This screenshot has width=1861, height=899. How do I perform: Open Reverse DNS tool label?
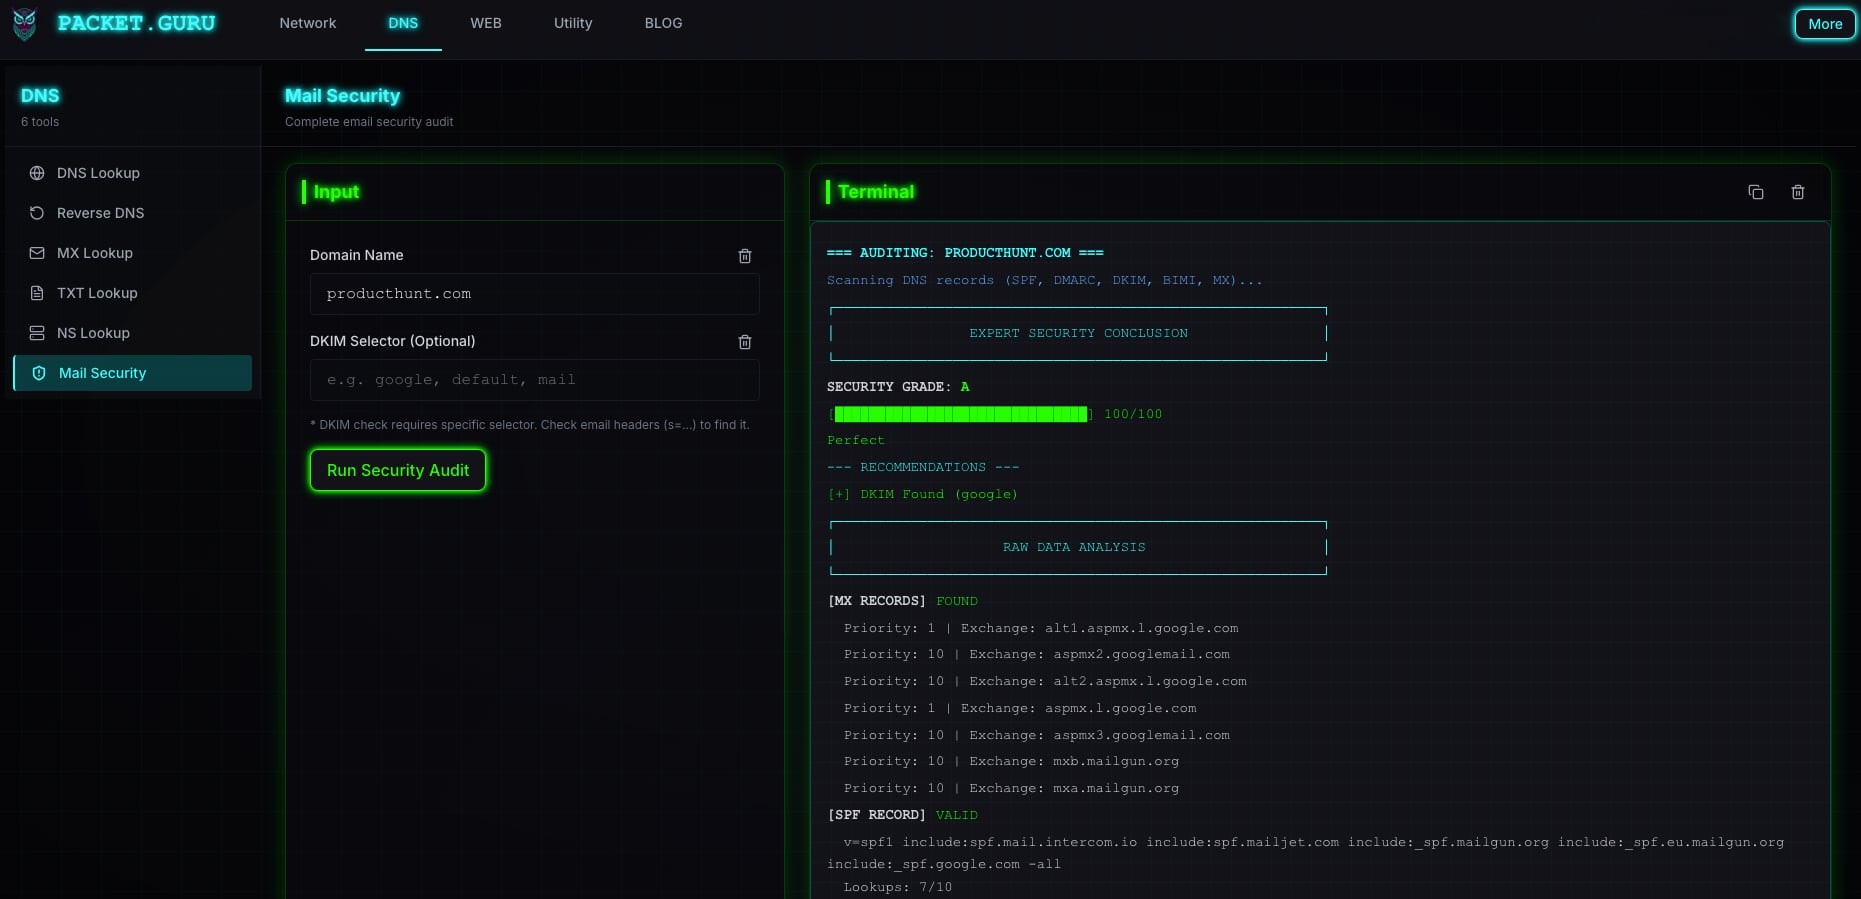coord(100,213)
